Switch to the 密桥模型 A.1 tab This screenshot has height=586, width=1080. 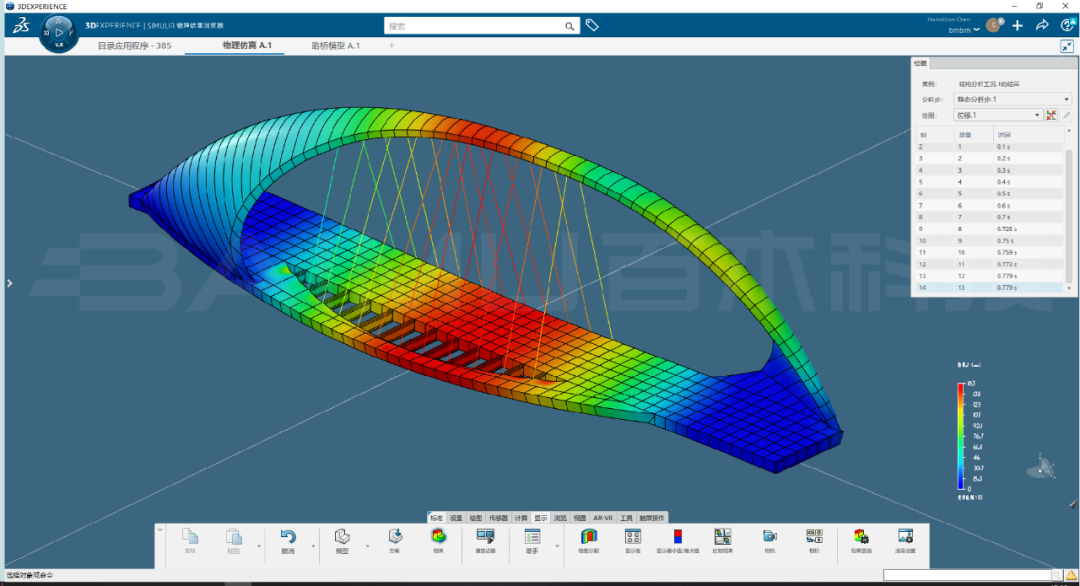point(335,46)
